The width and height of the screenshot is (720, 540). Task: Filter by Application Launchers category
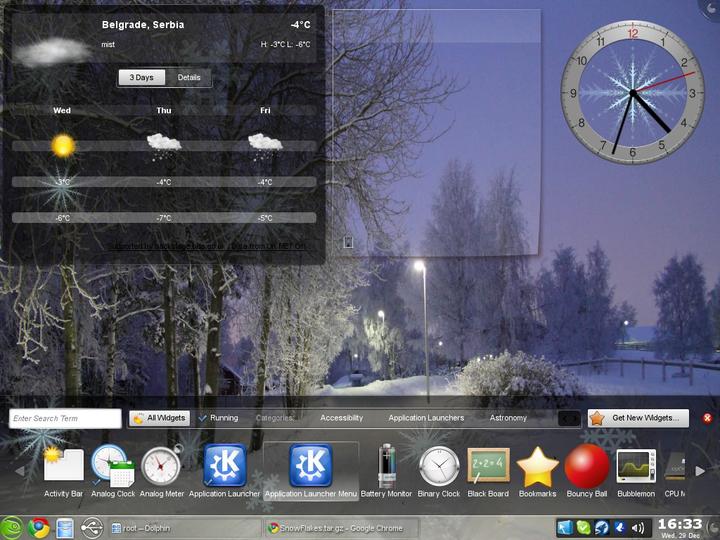point(426,418)
